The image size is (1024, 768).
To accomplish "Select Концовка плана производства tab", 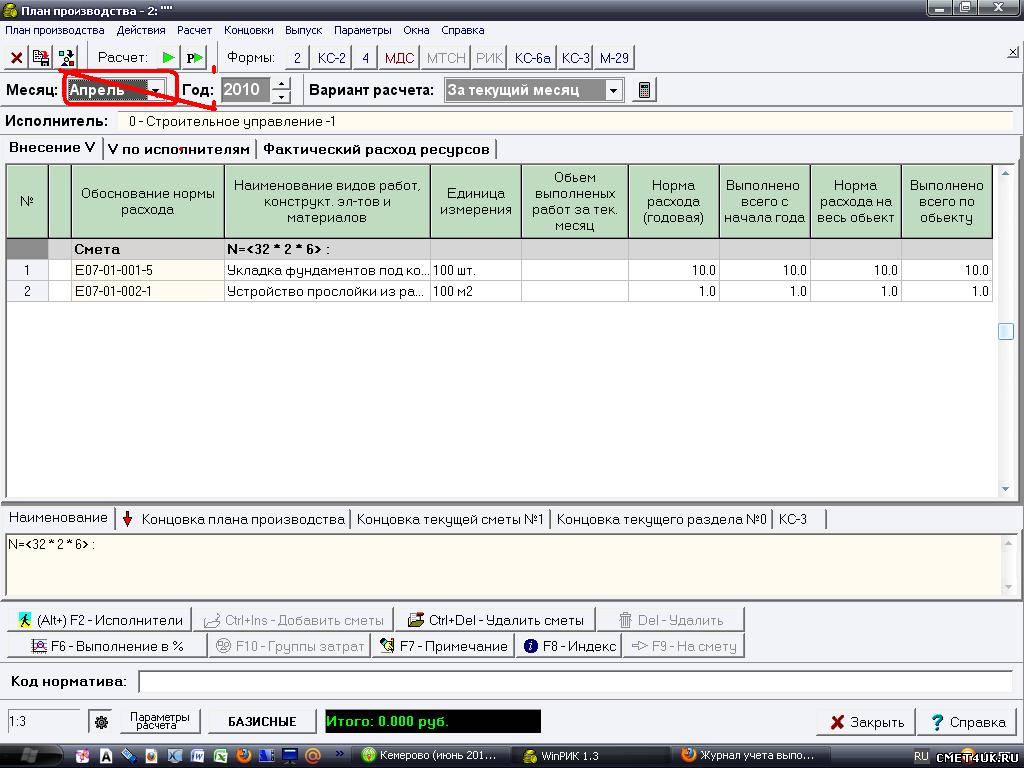I will 242,519.
